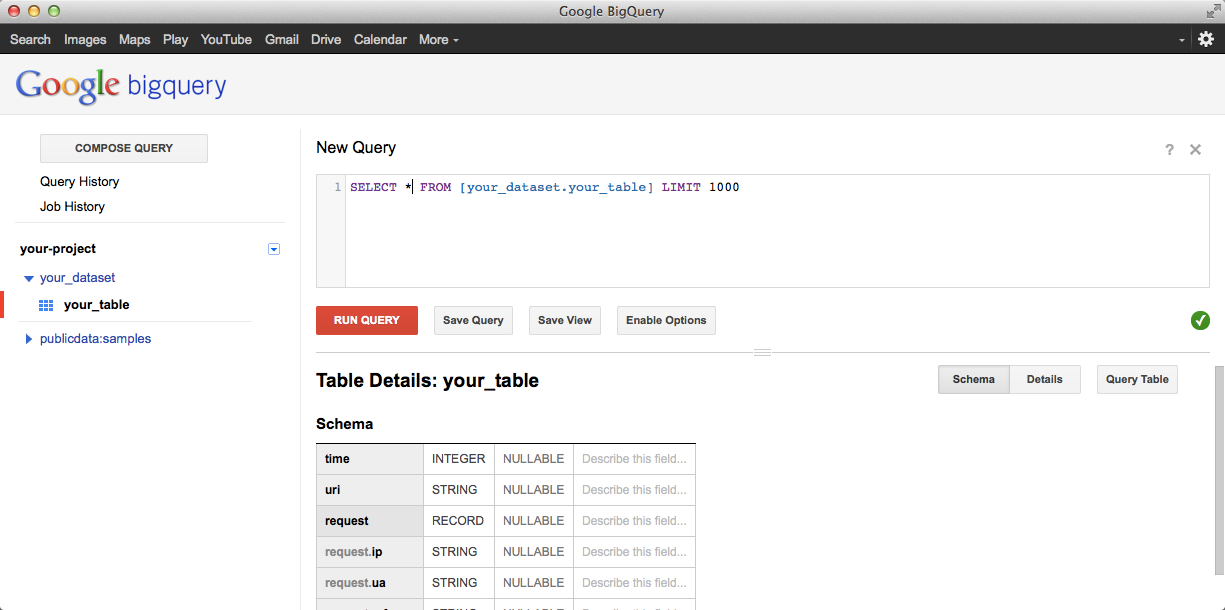This screenshot has height=610, width=1225.
Task: Open the settings gear icon
Action: coord(1205,39)
